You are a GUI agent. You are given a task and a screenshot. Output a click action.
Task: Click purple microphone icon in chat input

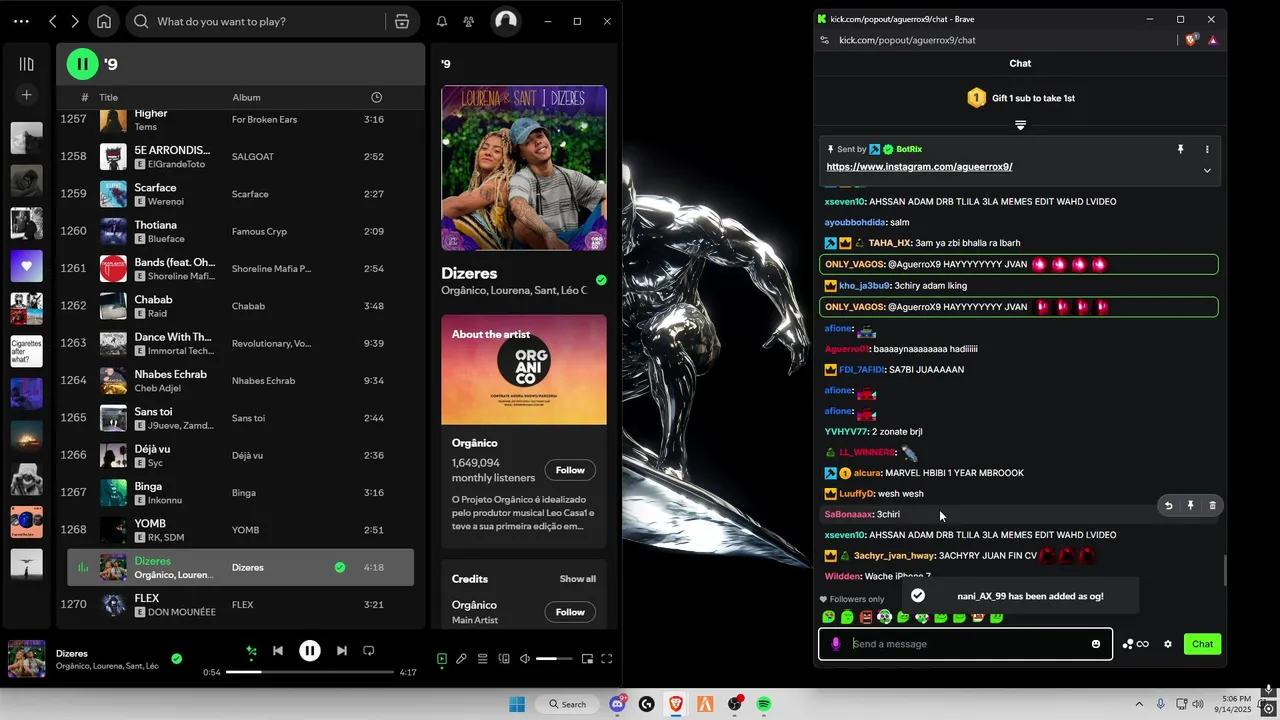pos(836,644)
